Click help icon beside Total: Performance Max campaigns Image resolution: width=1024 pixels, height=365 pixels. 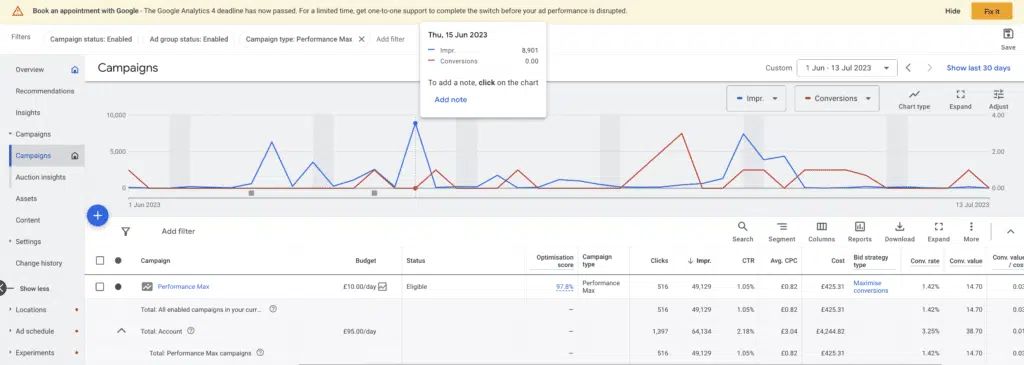click(260, 353)
